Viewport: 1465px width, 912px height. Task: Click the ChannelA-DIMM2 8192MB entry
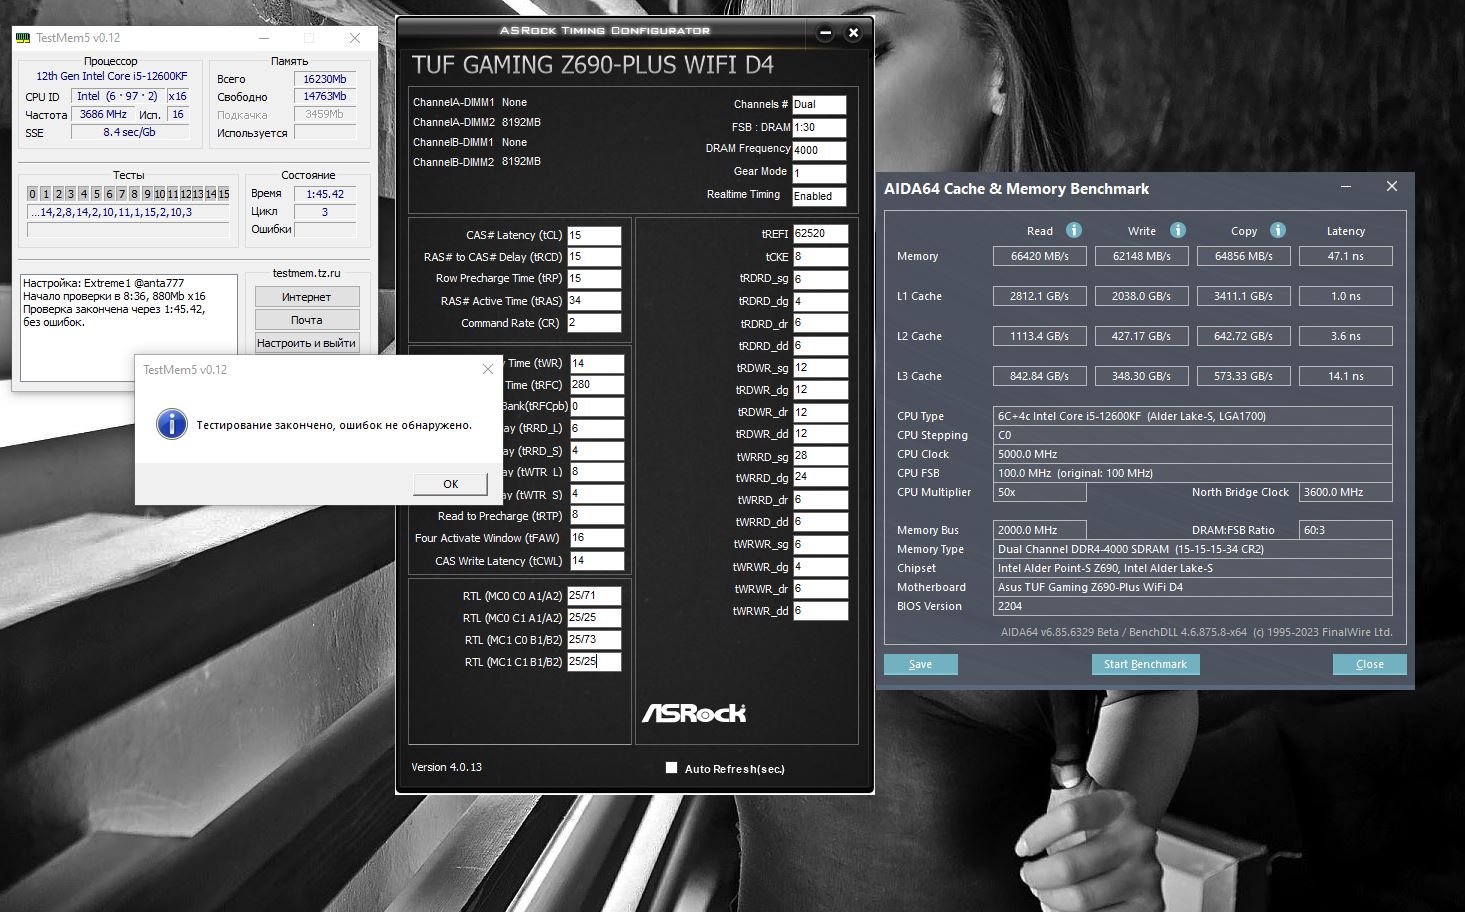click(477, 122)
